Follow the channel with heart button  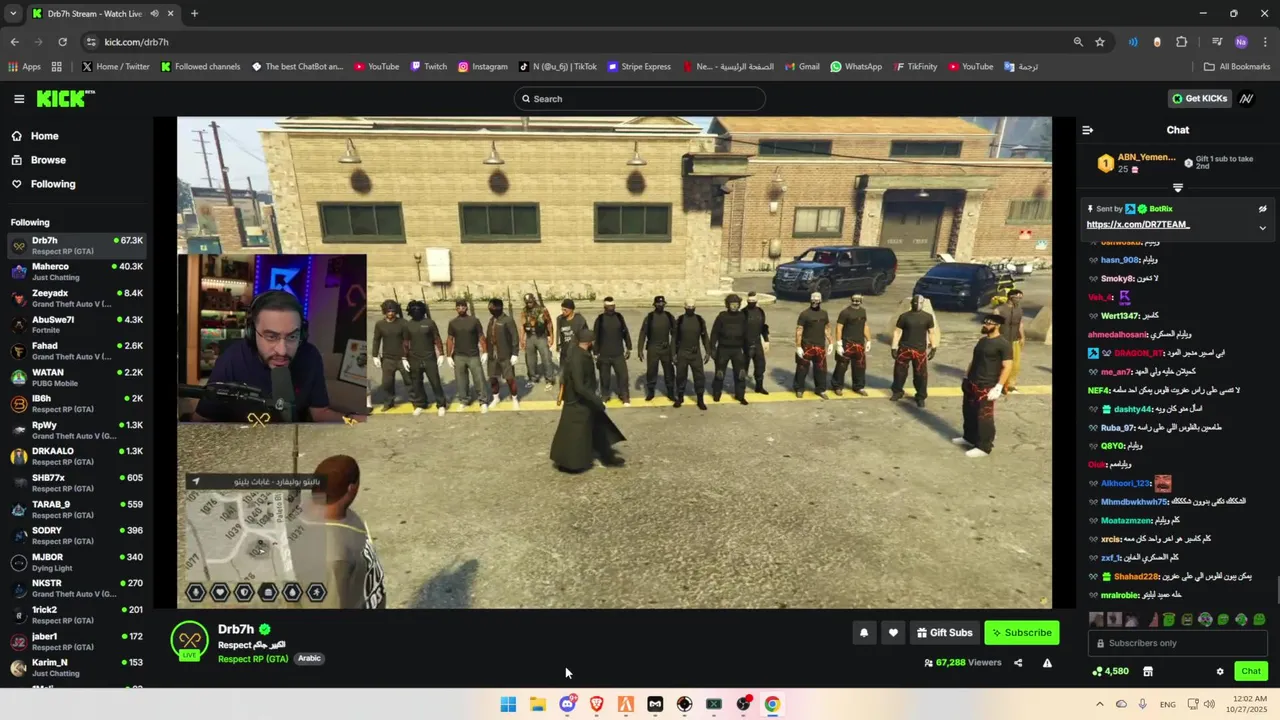coord(893,632)
